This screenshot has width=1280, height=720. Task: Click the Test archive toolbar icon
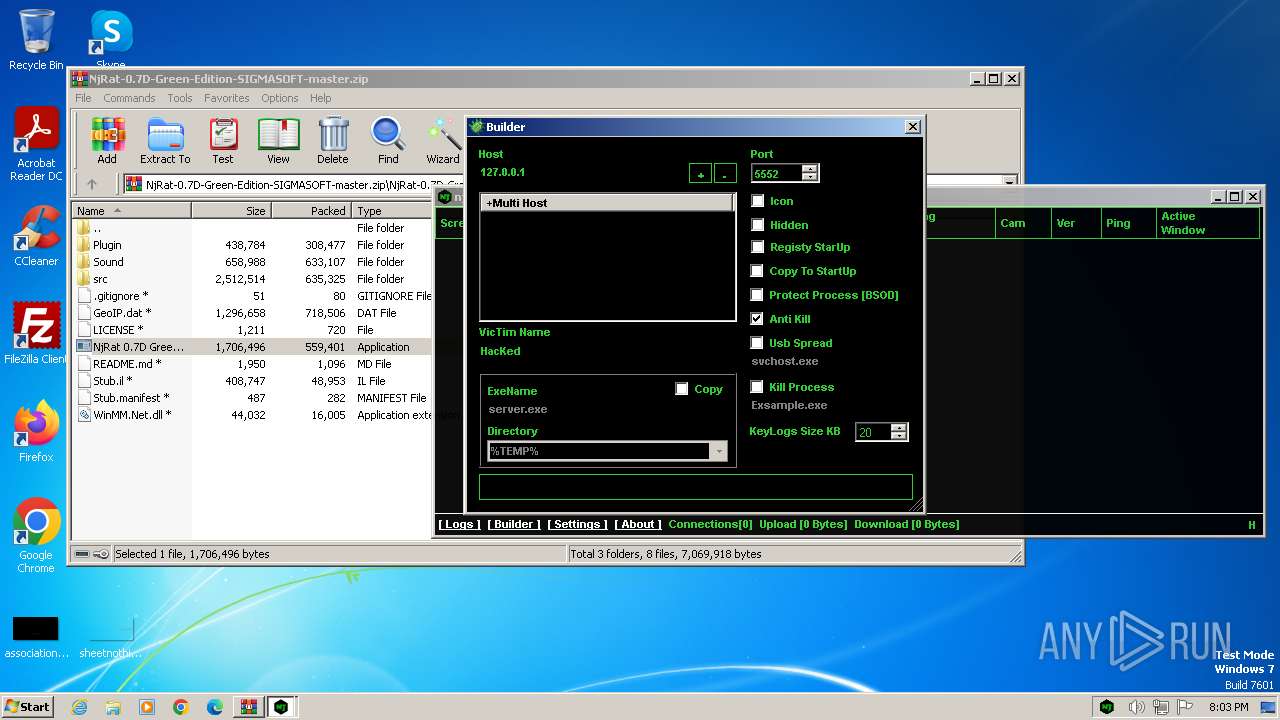point(223,141)
